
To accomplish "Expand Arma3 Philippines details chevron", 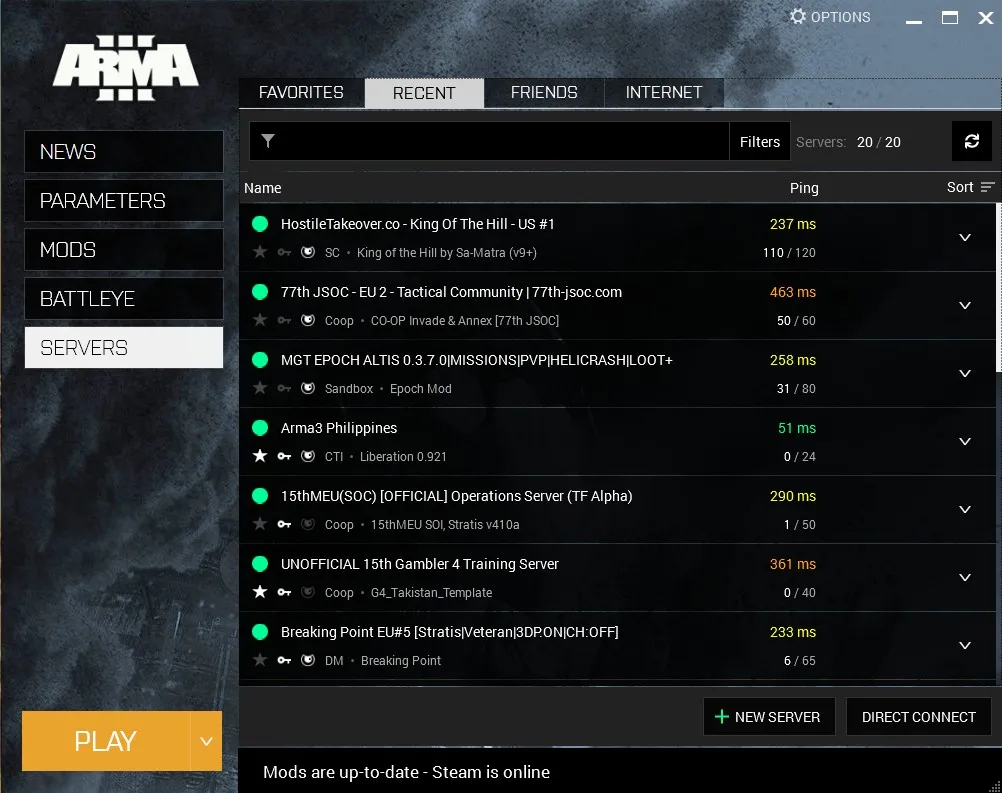I will tap(965, 442).
